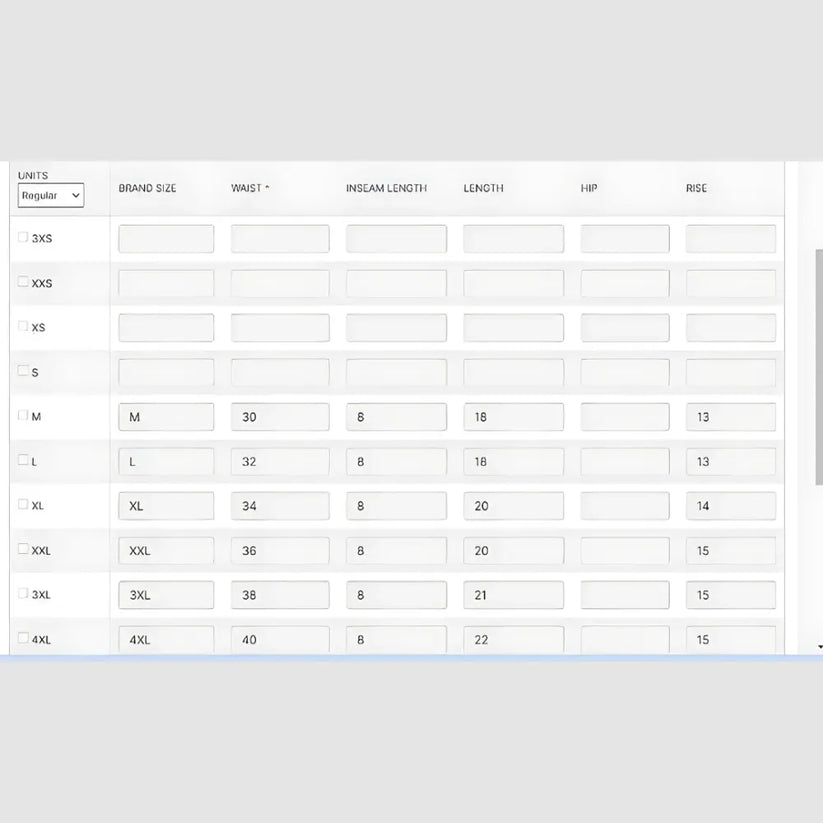The width and height of the screenshot is (823, 823).
Task: Click the Length field for size 3XL
Action: point(513,595)
